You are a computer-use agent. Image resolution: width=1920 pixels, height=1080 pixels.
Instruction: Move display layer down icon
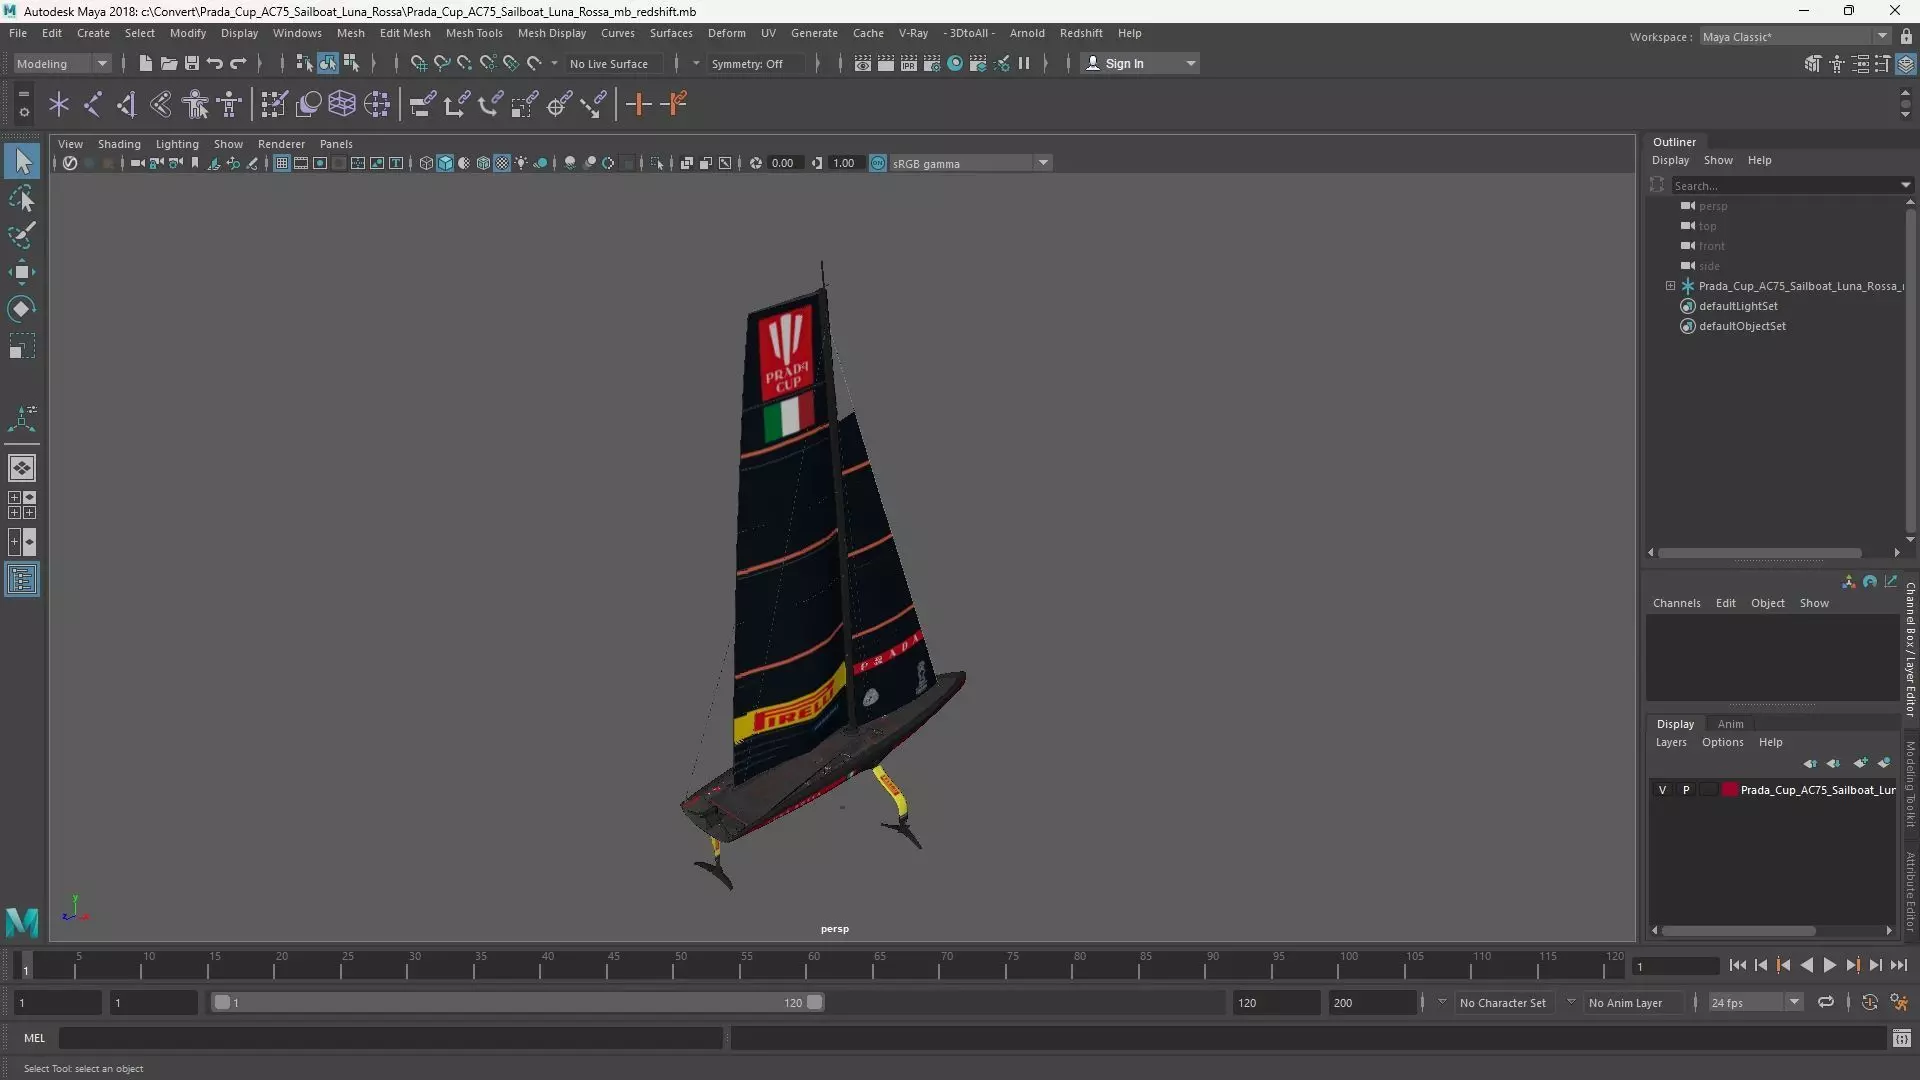coord(1833,763)
